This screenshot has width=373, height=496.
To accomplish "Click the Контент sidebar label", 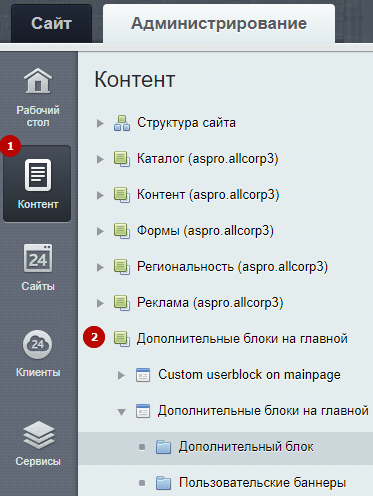I will 38,204.
